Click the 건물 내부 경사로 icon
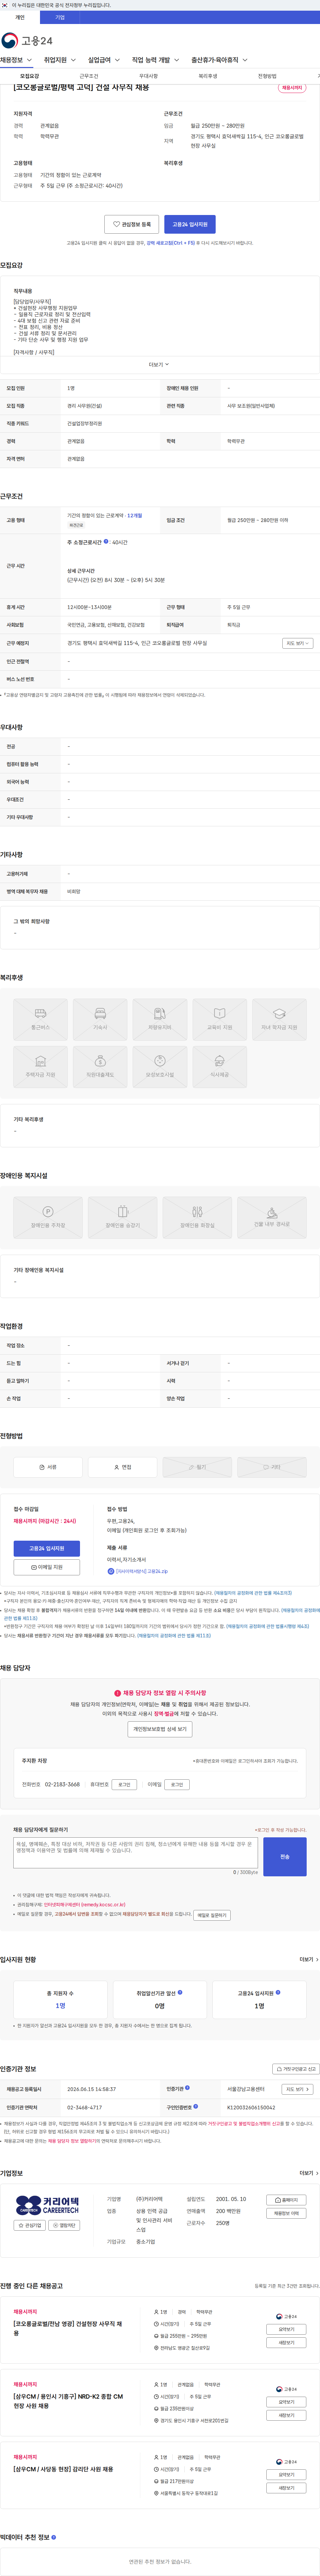The width and height of the screenshot is (320, 2576). [x=272, y=1217]
